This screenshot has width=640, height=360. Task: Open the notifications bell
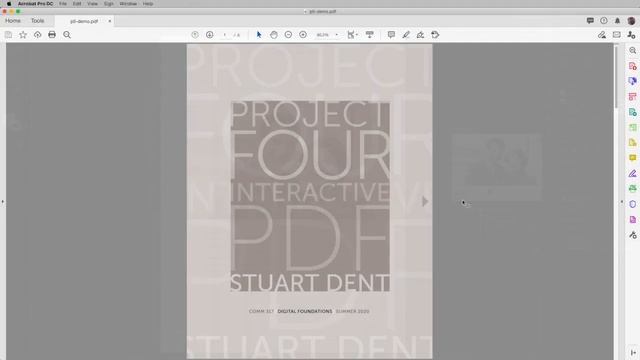(618, 20)
